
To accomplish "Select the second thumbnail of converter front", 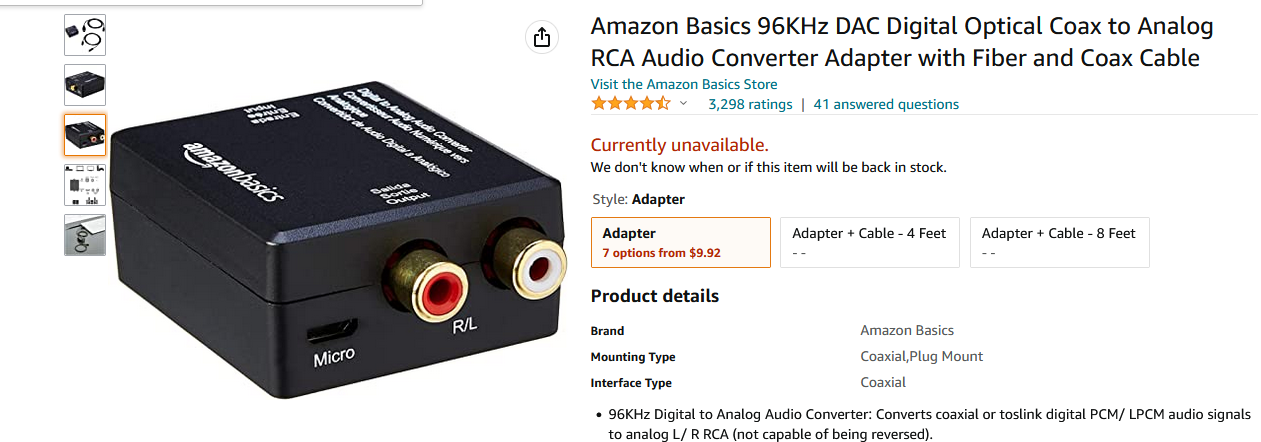I will click(x=85, y=85).
